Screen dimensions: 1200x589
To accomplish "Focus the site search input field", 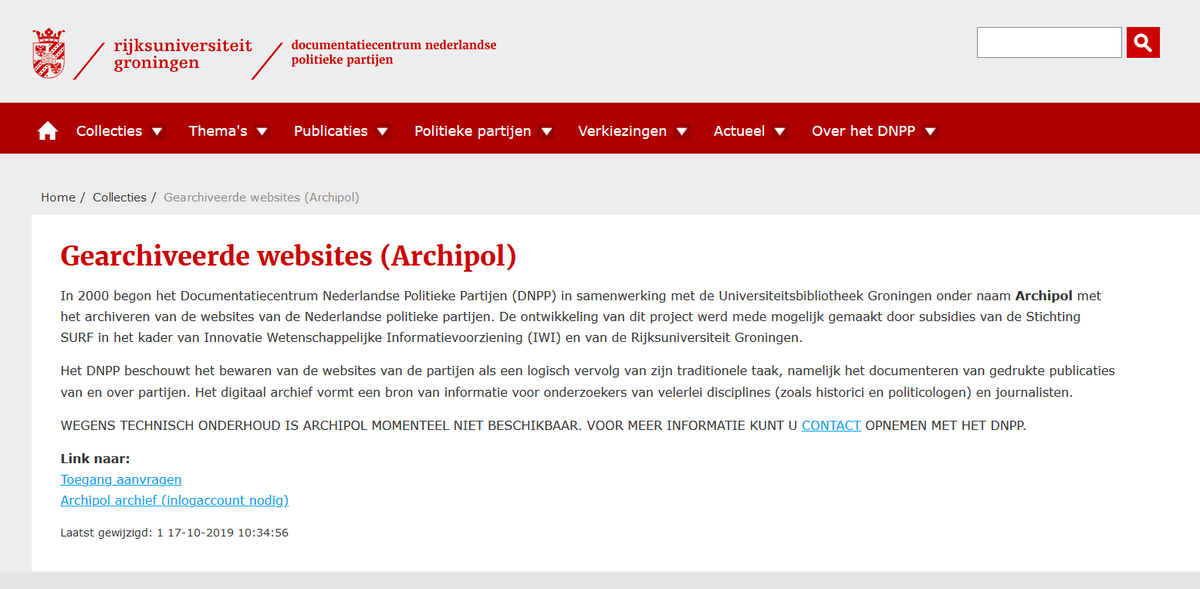I will click(1049, 43).
